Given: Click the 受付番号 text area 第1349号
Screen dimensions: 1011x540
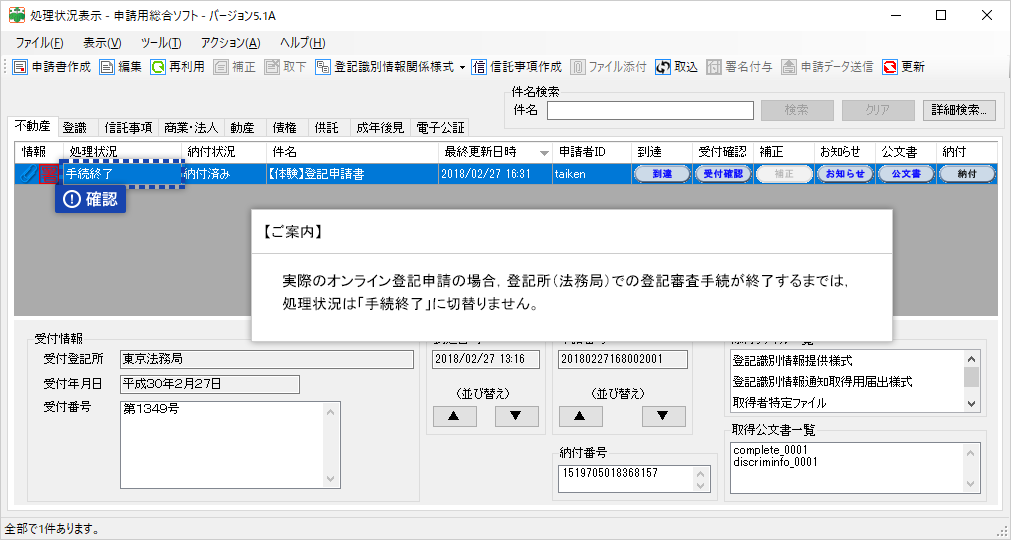Looking at the screenshot, I should tap(230, 445).
